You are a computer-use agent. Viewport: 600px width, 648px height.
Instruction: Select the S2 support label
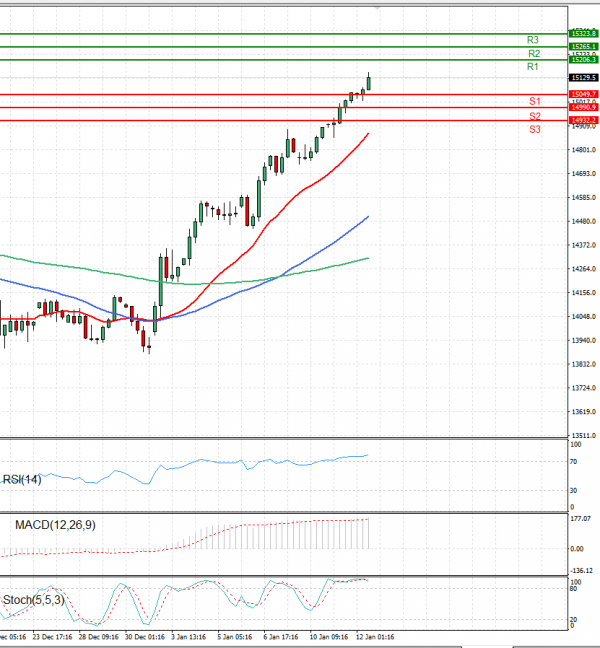point(535,116)
